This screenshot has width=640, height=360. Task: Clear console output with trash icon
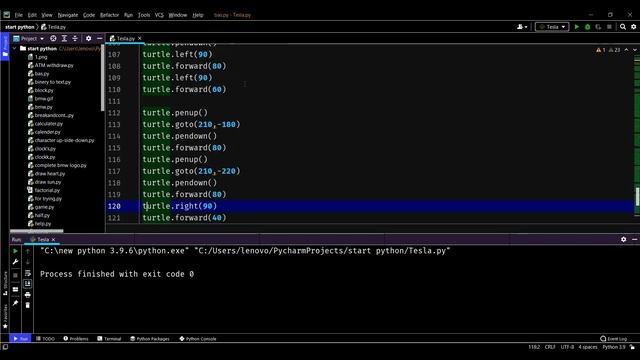(x=28, y=305)
